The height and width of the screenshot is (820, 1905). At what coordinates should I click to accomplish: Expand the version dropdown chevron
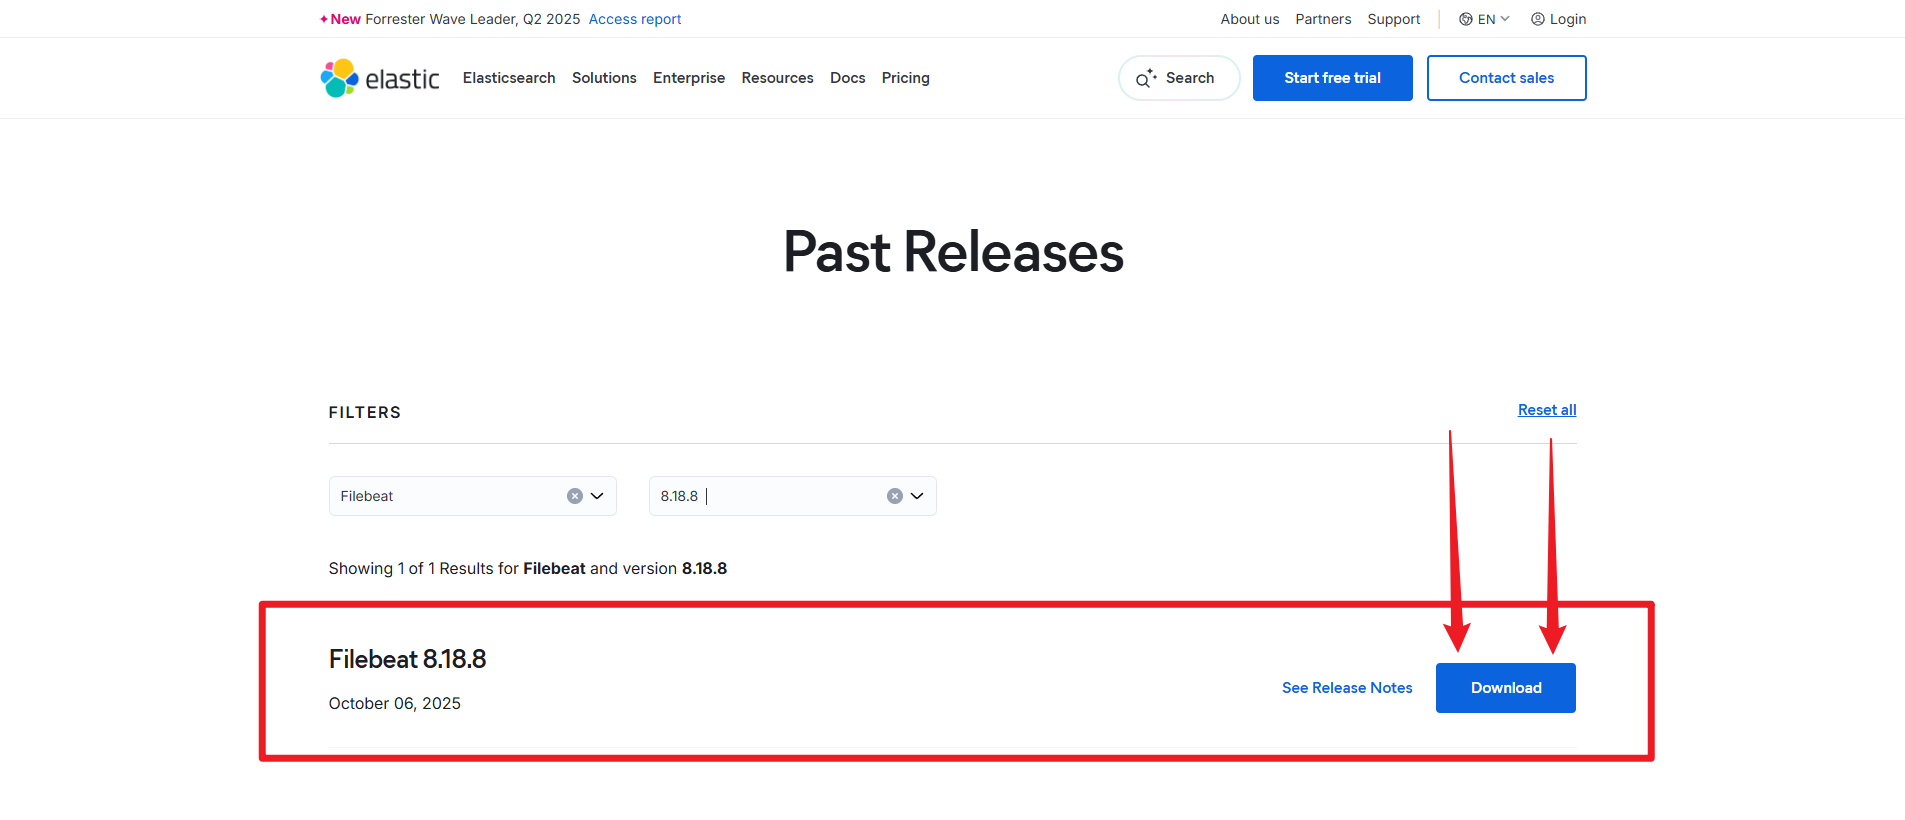tap(917, 496)
